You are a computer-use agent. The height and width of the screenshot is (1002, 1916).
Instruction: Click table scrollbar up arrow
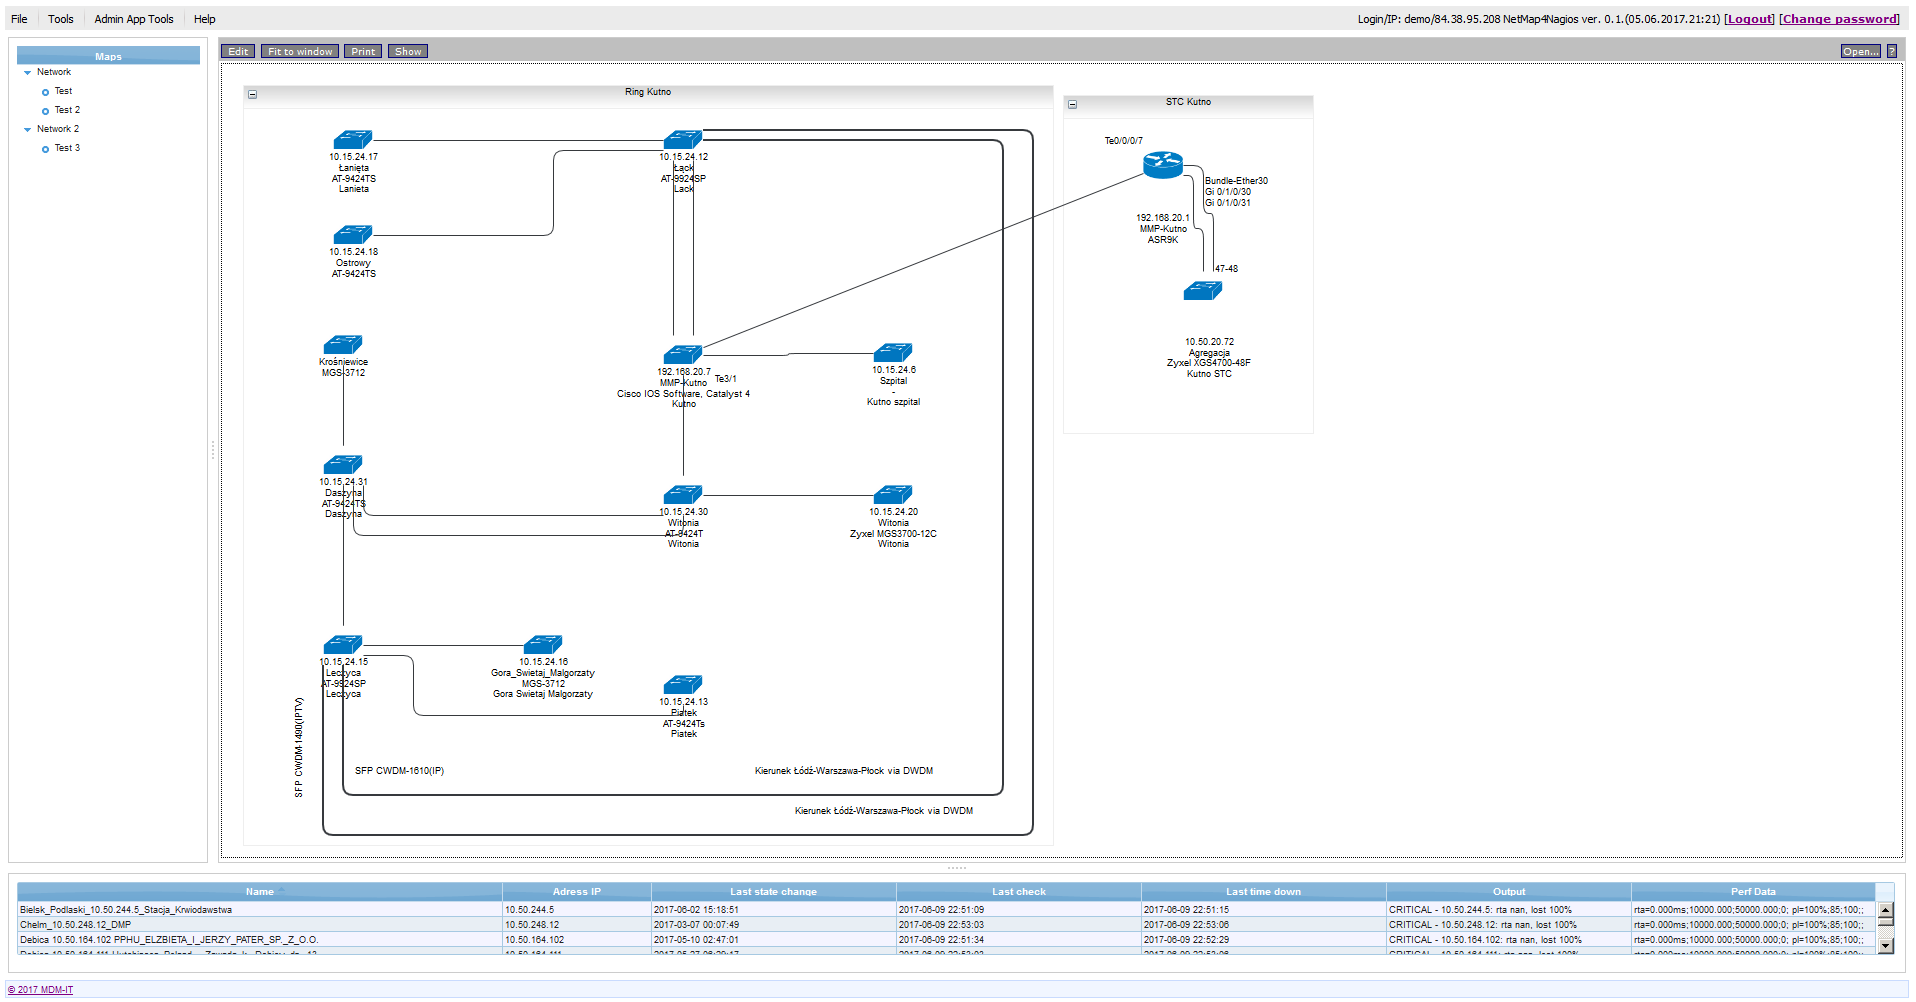1886,911
